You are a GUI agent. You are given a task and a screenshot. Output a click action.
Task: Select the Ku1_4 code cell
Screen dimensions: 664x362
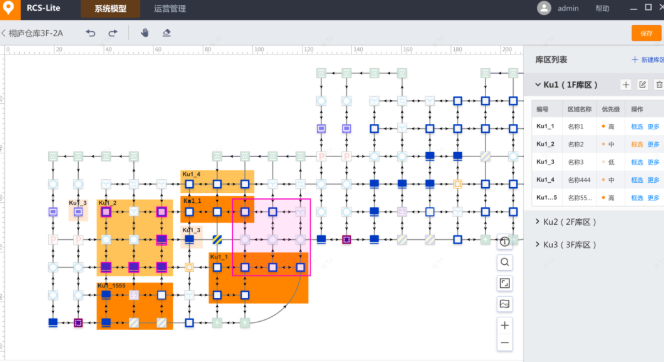545,180
